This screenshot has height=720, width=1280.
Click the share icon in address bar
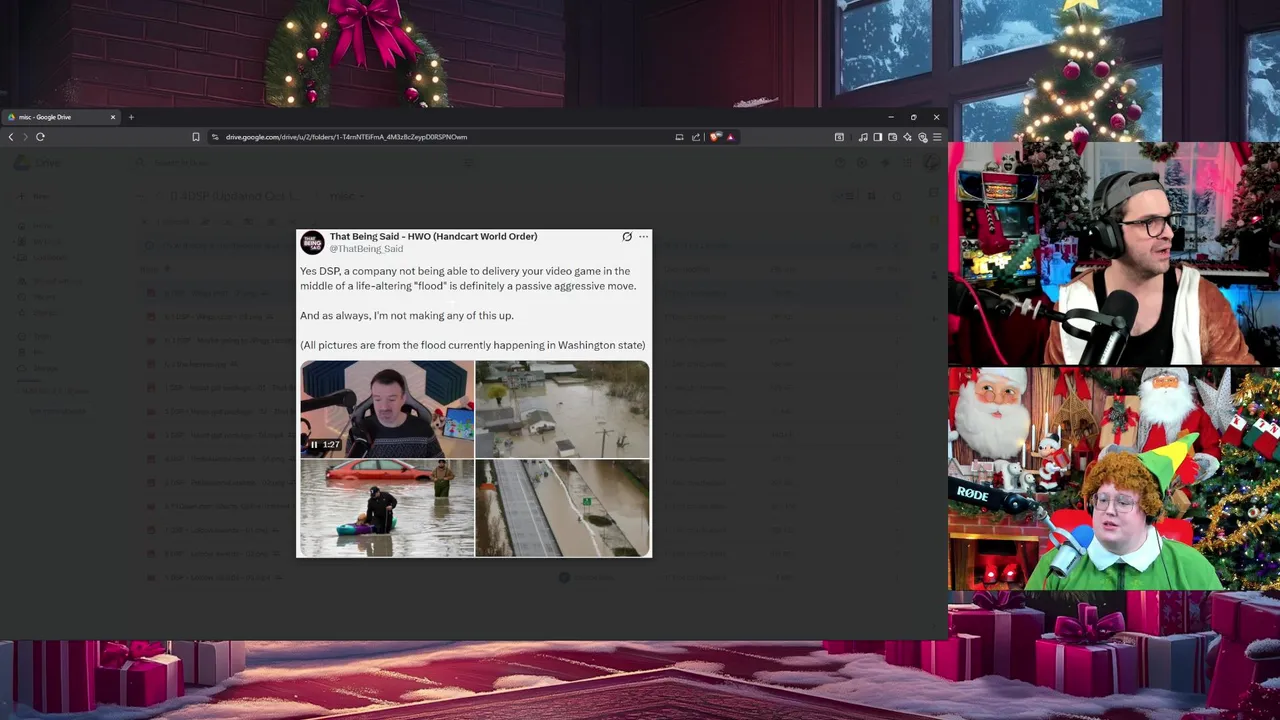(696, 137)
